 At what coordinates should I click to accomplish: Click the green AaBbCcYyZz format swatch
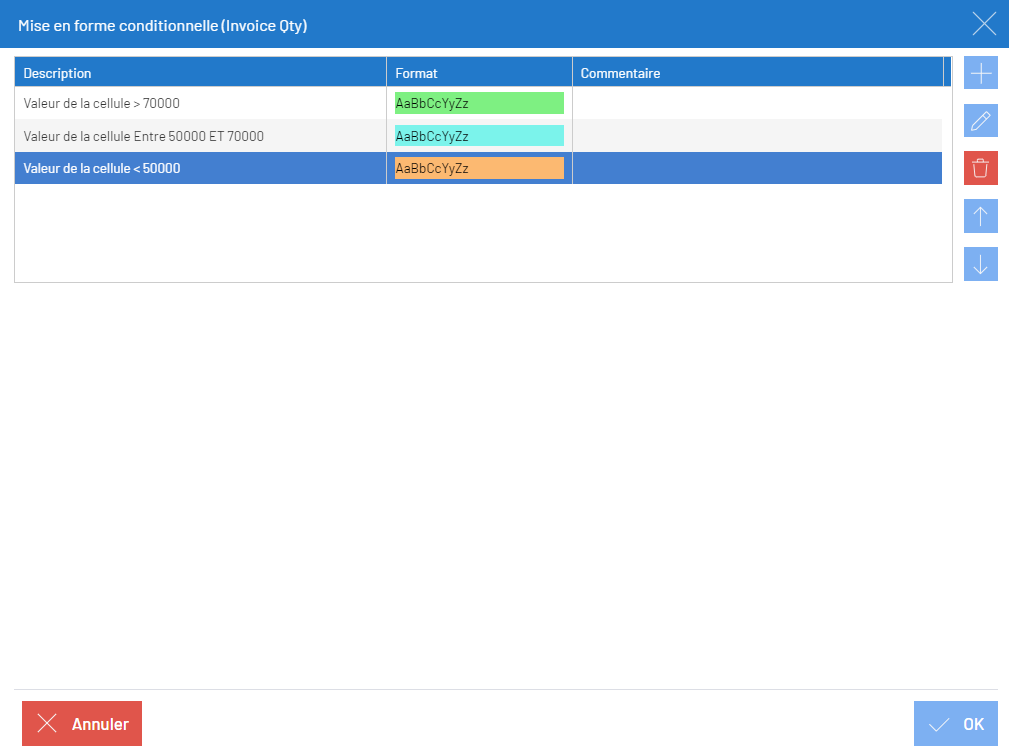(x=479, y=103)
